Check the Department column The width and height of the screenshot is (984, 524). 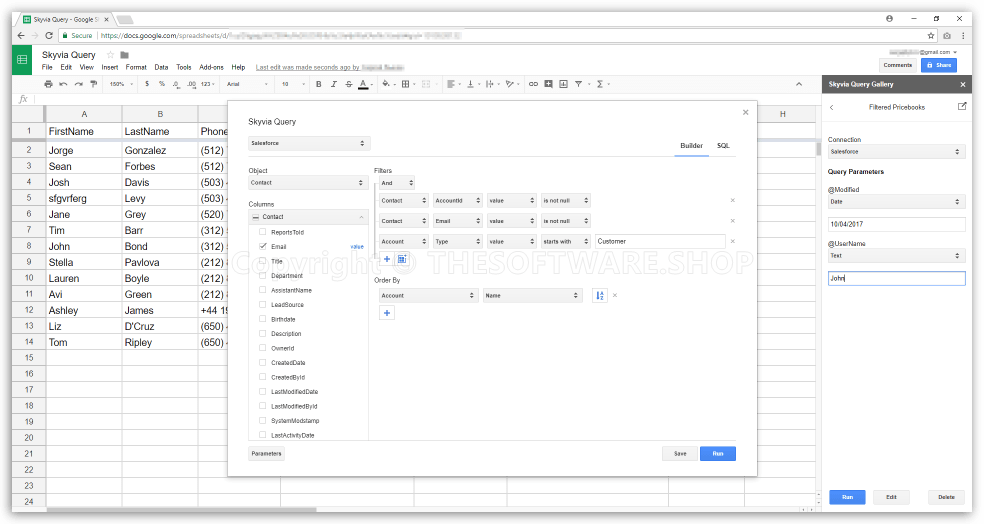click(x=263, y=276)
